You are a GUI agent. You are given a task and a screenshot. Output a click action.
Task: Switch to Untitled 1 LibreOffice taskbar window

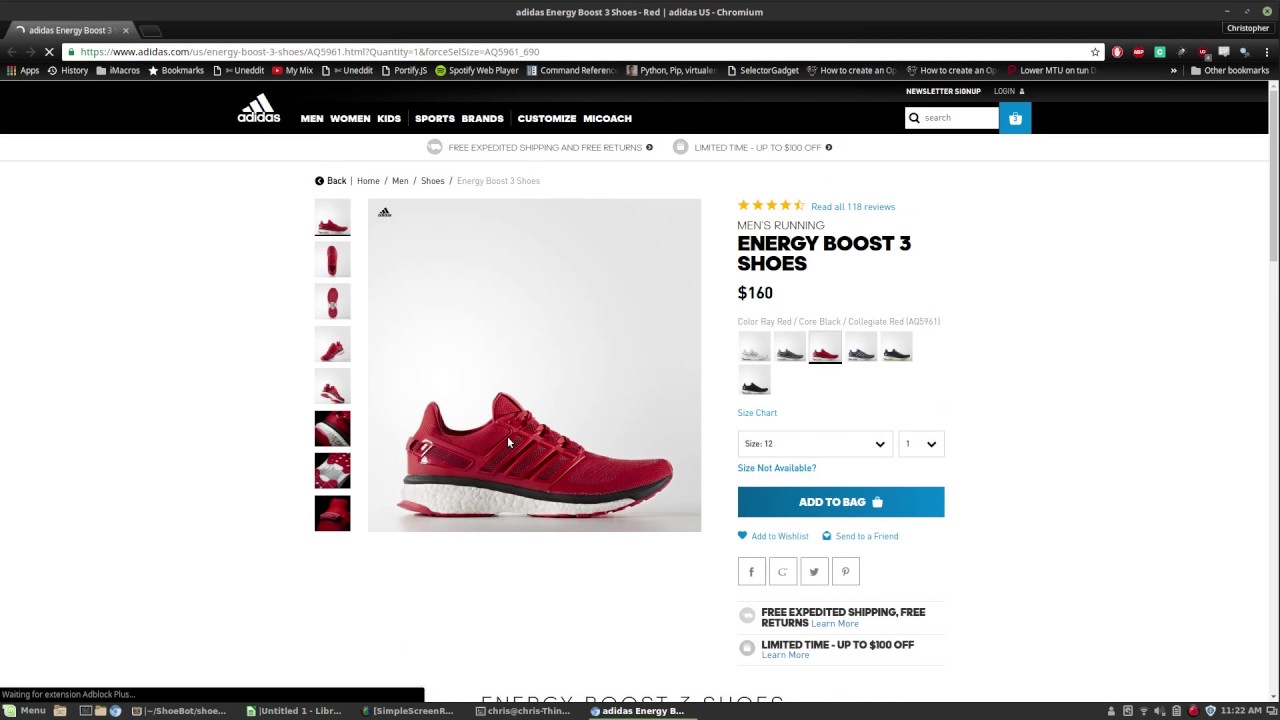point(293,711)
